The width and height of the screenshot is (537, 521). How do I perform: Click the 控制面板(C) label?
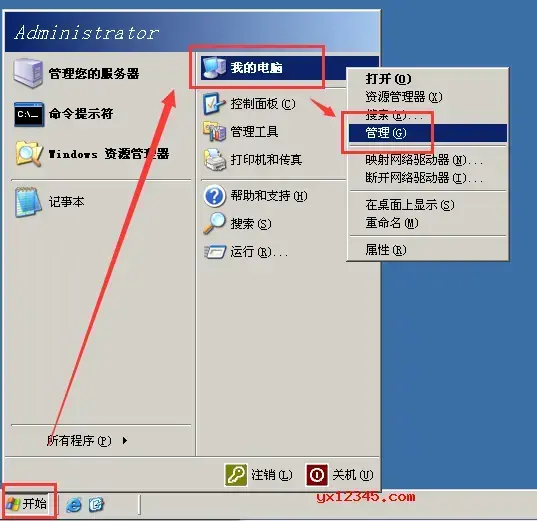pyautogui.click(x=263, y=104)
